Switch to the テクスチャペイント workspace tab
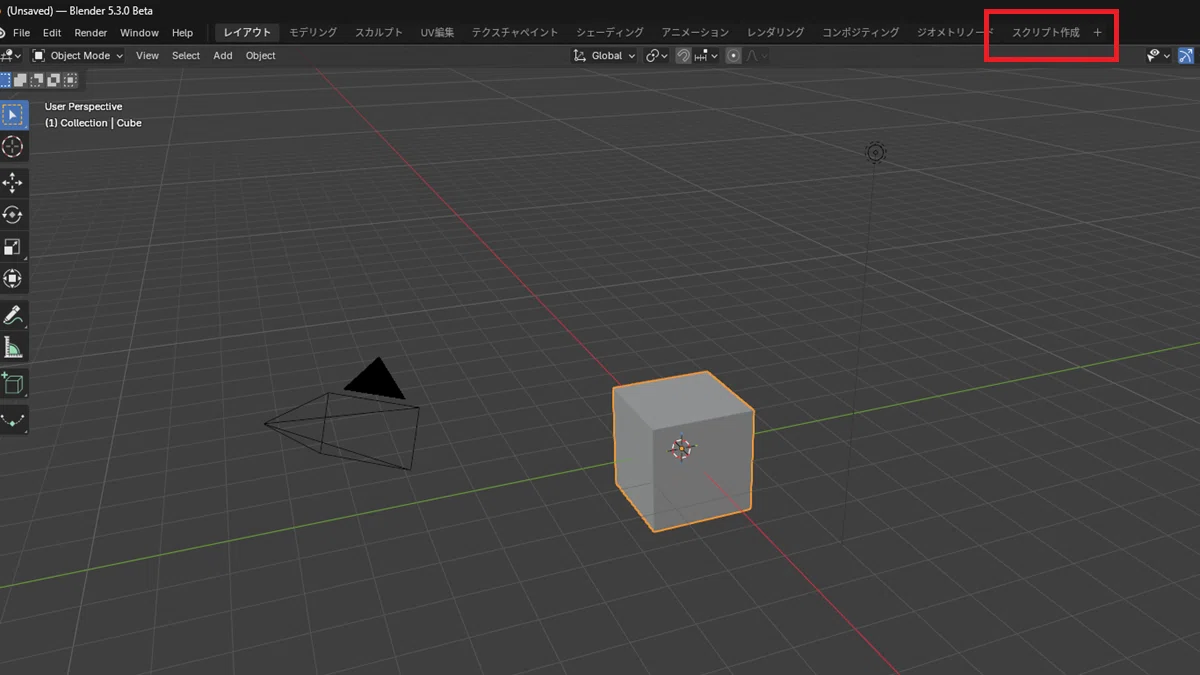Screen dimensions: 1200x675 tap(515, 33)
